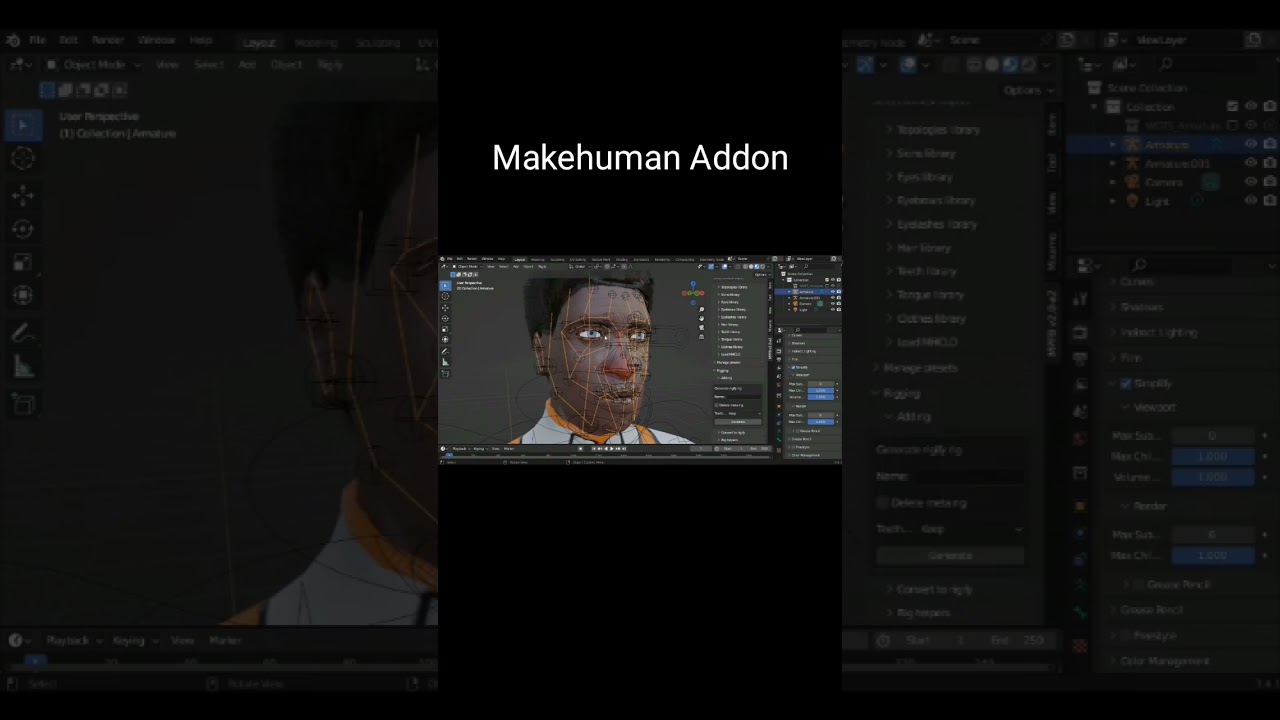Open Render menu in enlarged background view

[108, 40]
